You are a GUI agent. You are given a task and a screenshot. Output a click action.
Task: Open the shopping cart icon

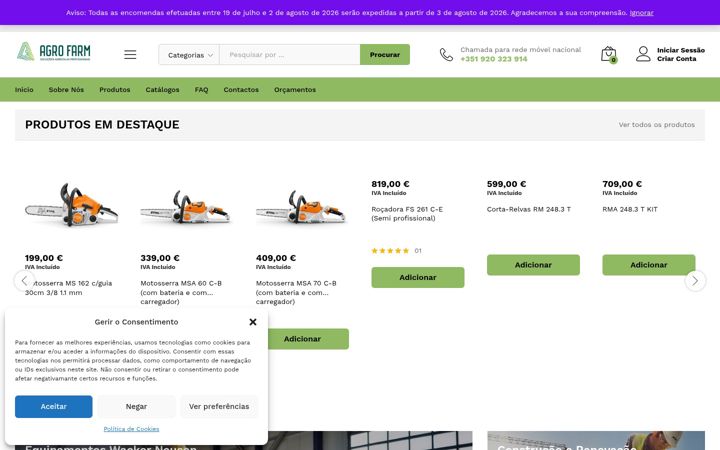point(609,55)
